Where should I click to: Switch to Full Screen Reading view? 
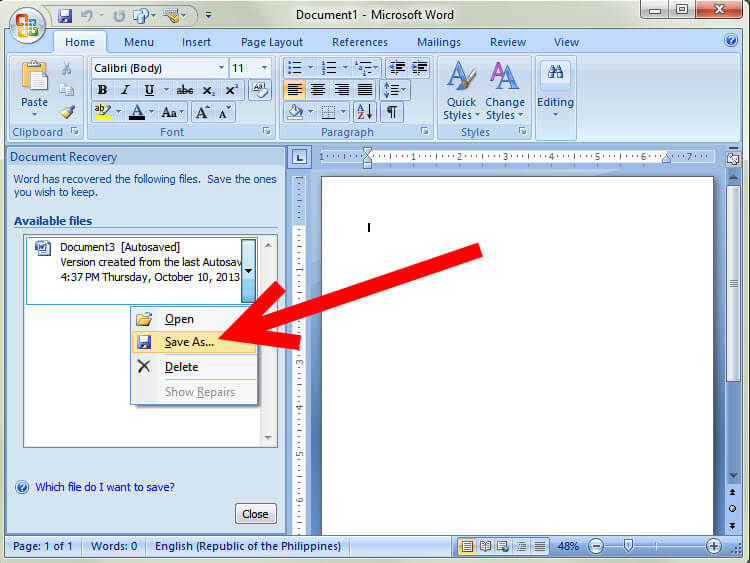[x=485, y=546]
